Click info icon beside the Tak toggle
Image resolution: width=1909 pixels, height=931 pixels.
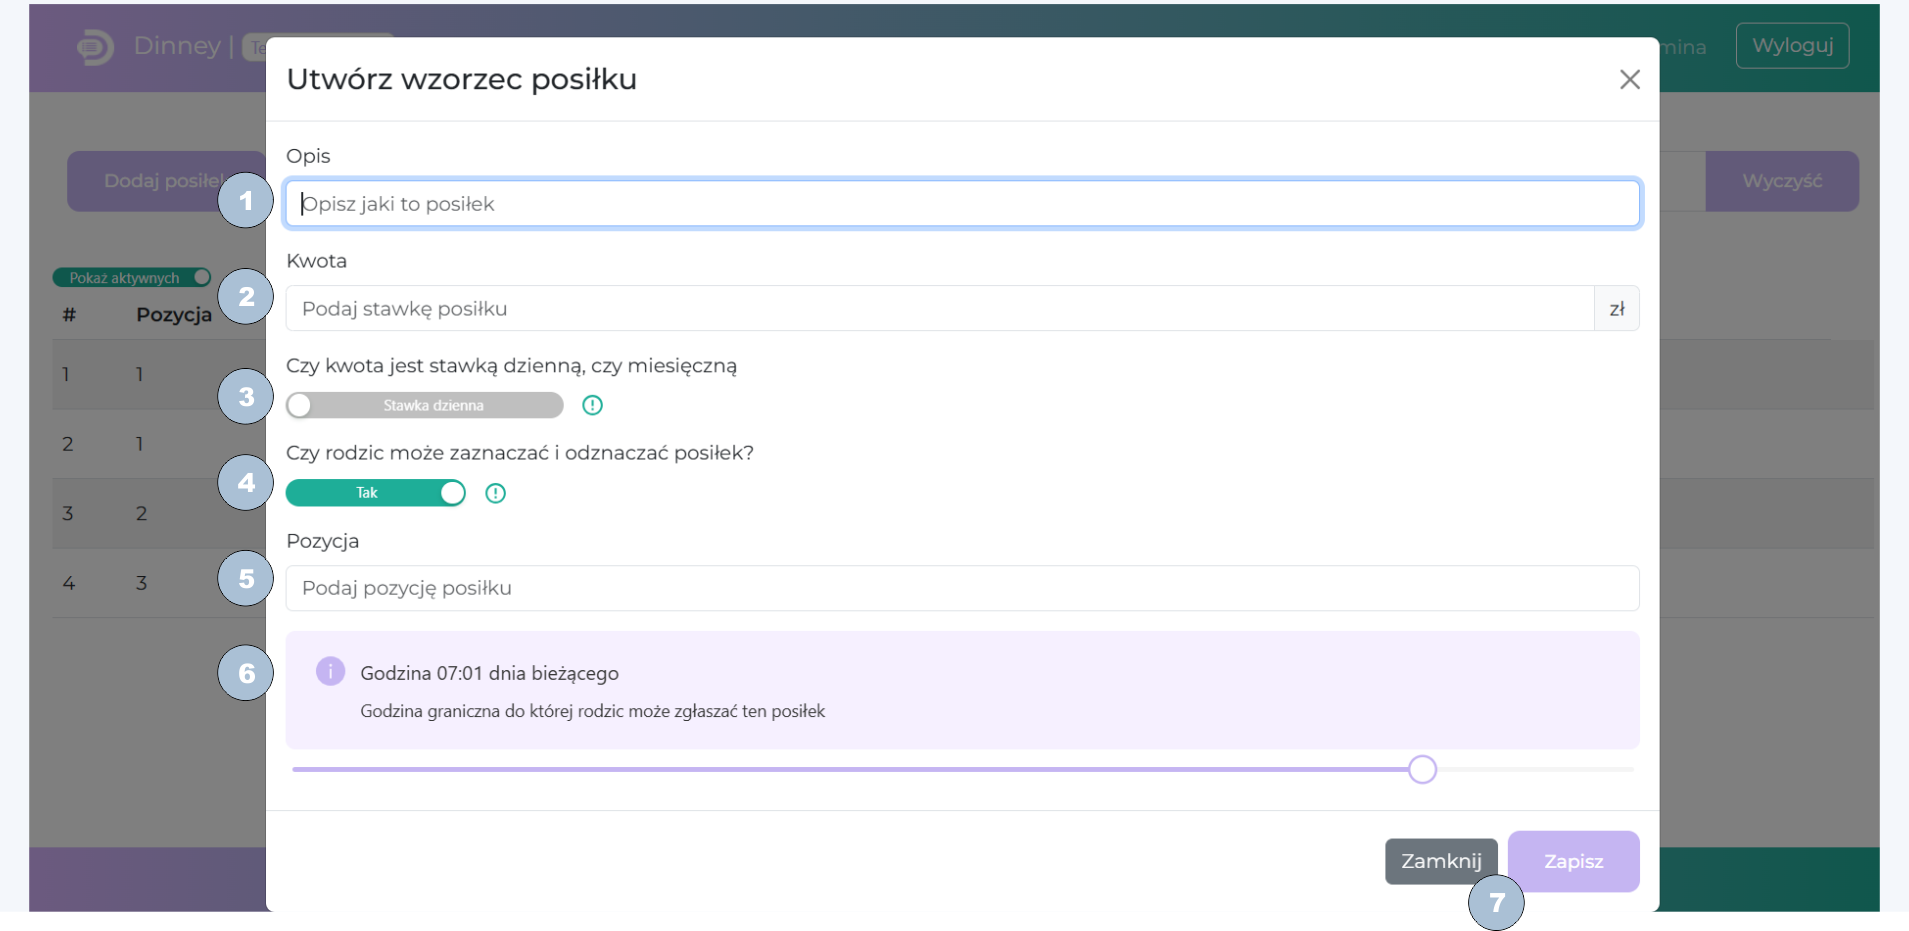tap(495, 493)
